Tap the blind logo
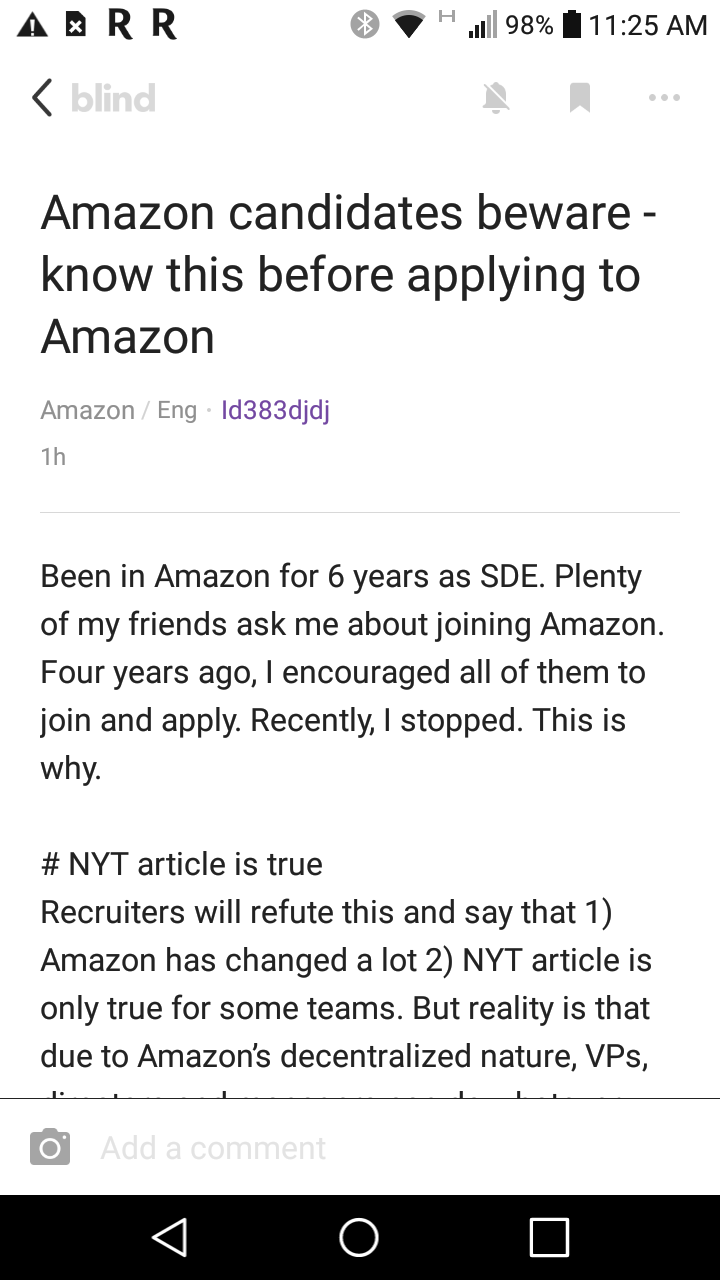The image size is (720, 1280). tap(113, 98)
